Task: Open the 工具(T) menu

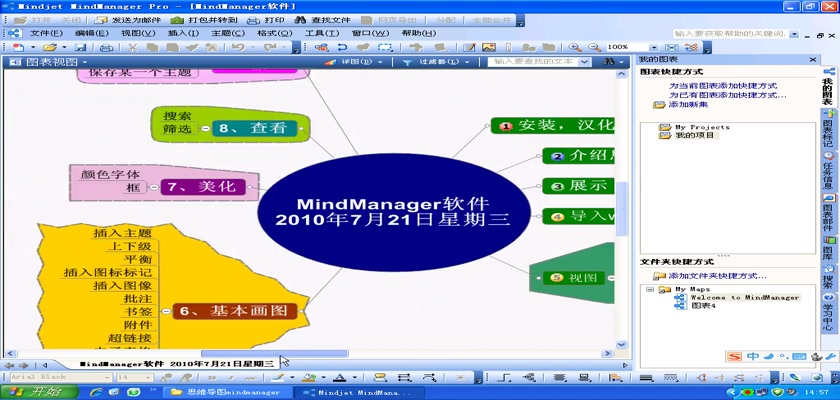Action: pyautogui.click(x=321, y=33)
